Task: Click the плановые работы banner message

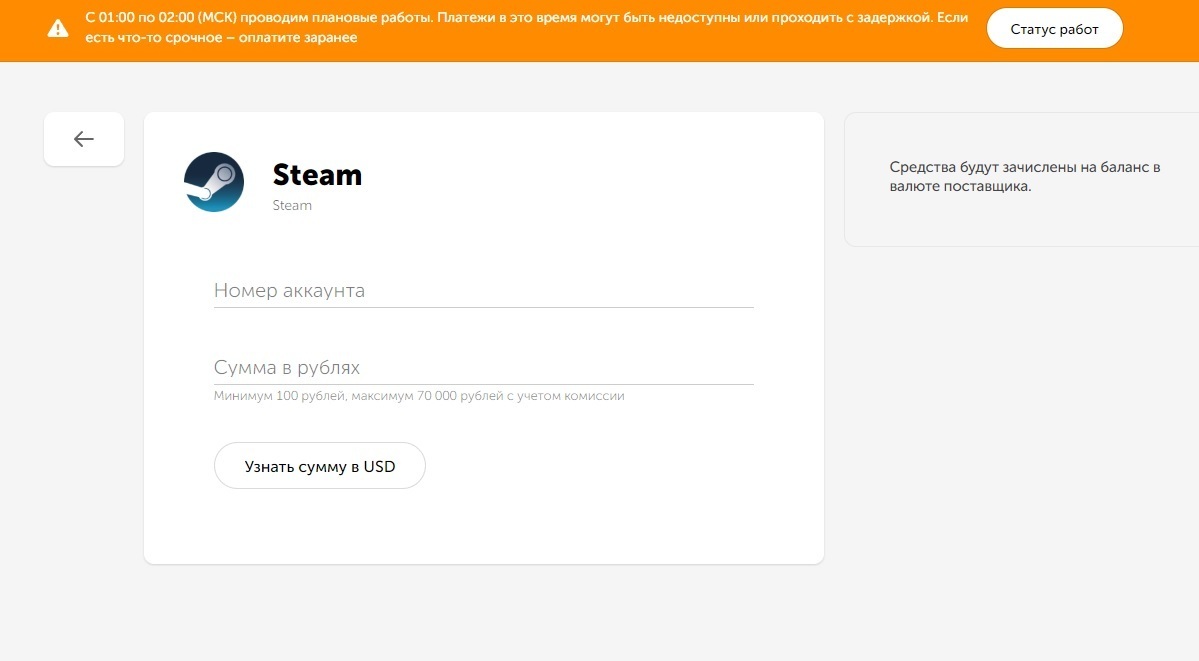Action: (x=526, y=28)
